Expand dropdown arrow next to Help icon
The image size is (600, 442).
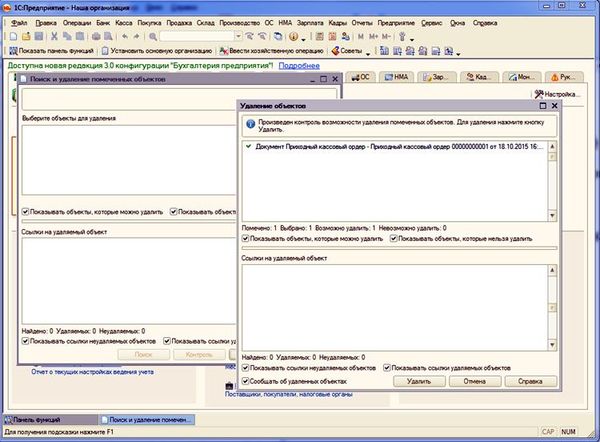click(x=303, y=39)
